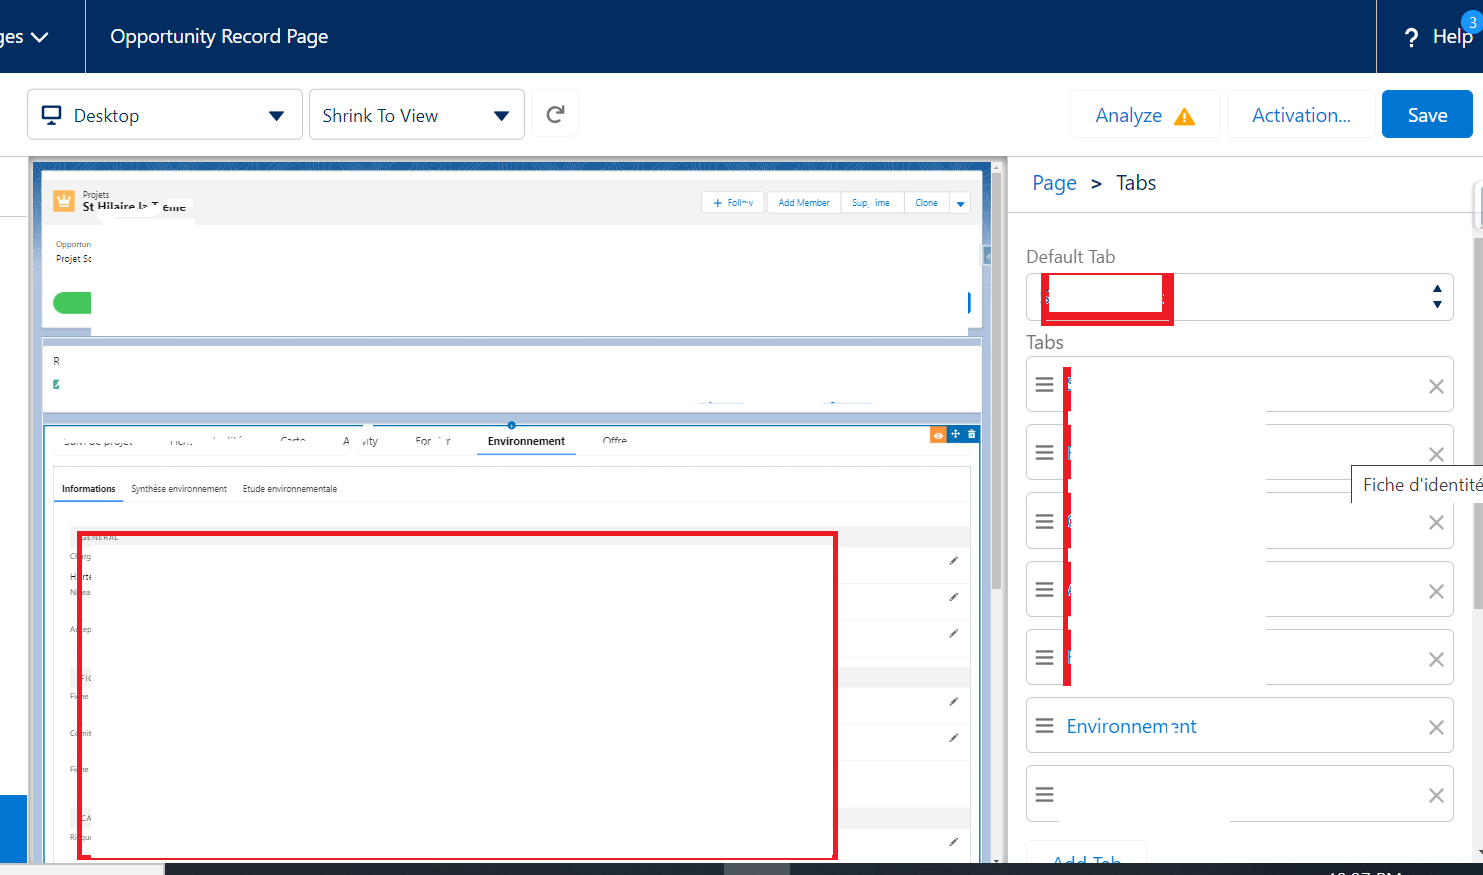
Task: Select the Environnement tab on the canvas
Action: tap(526, 441)
